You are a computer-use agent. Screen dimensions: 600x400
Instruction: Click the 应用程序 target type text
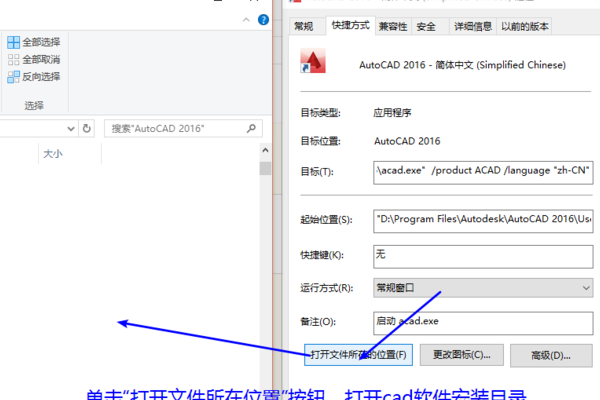[x=392, y=113]
